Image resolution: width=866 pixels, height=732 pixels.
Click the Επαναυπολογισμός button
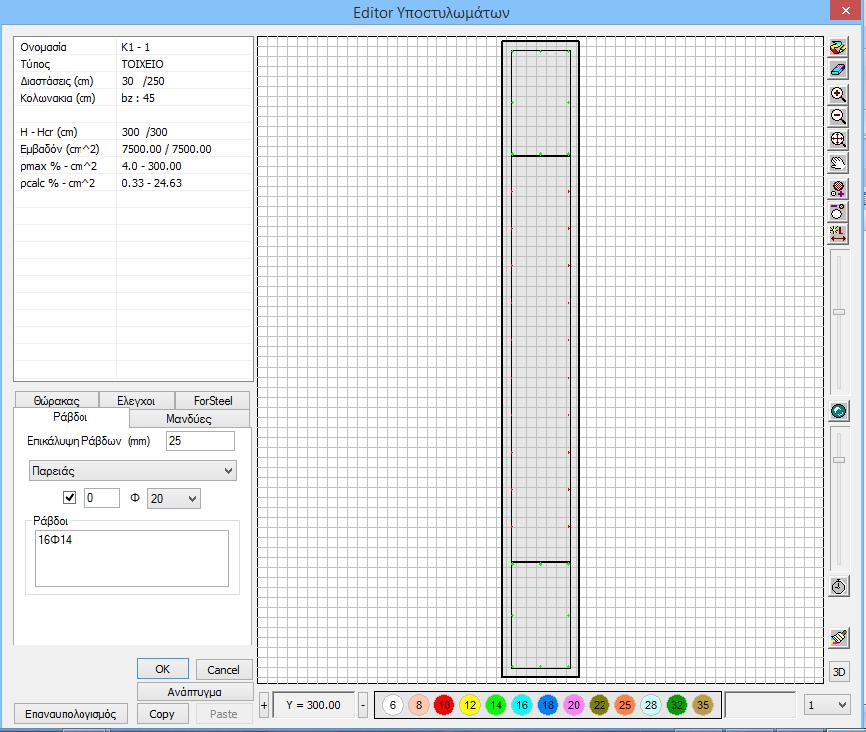click(71, 714)
